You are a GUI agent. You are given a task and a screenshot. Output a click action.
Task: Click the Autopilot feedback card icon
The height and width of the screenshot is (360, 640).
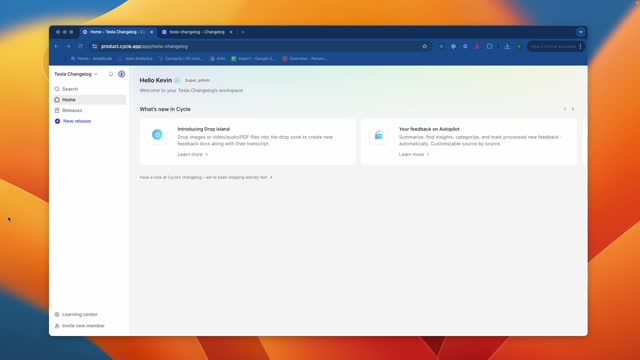[378, 135]
